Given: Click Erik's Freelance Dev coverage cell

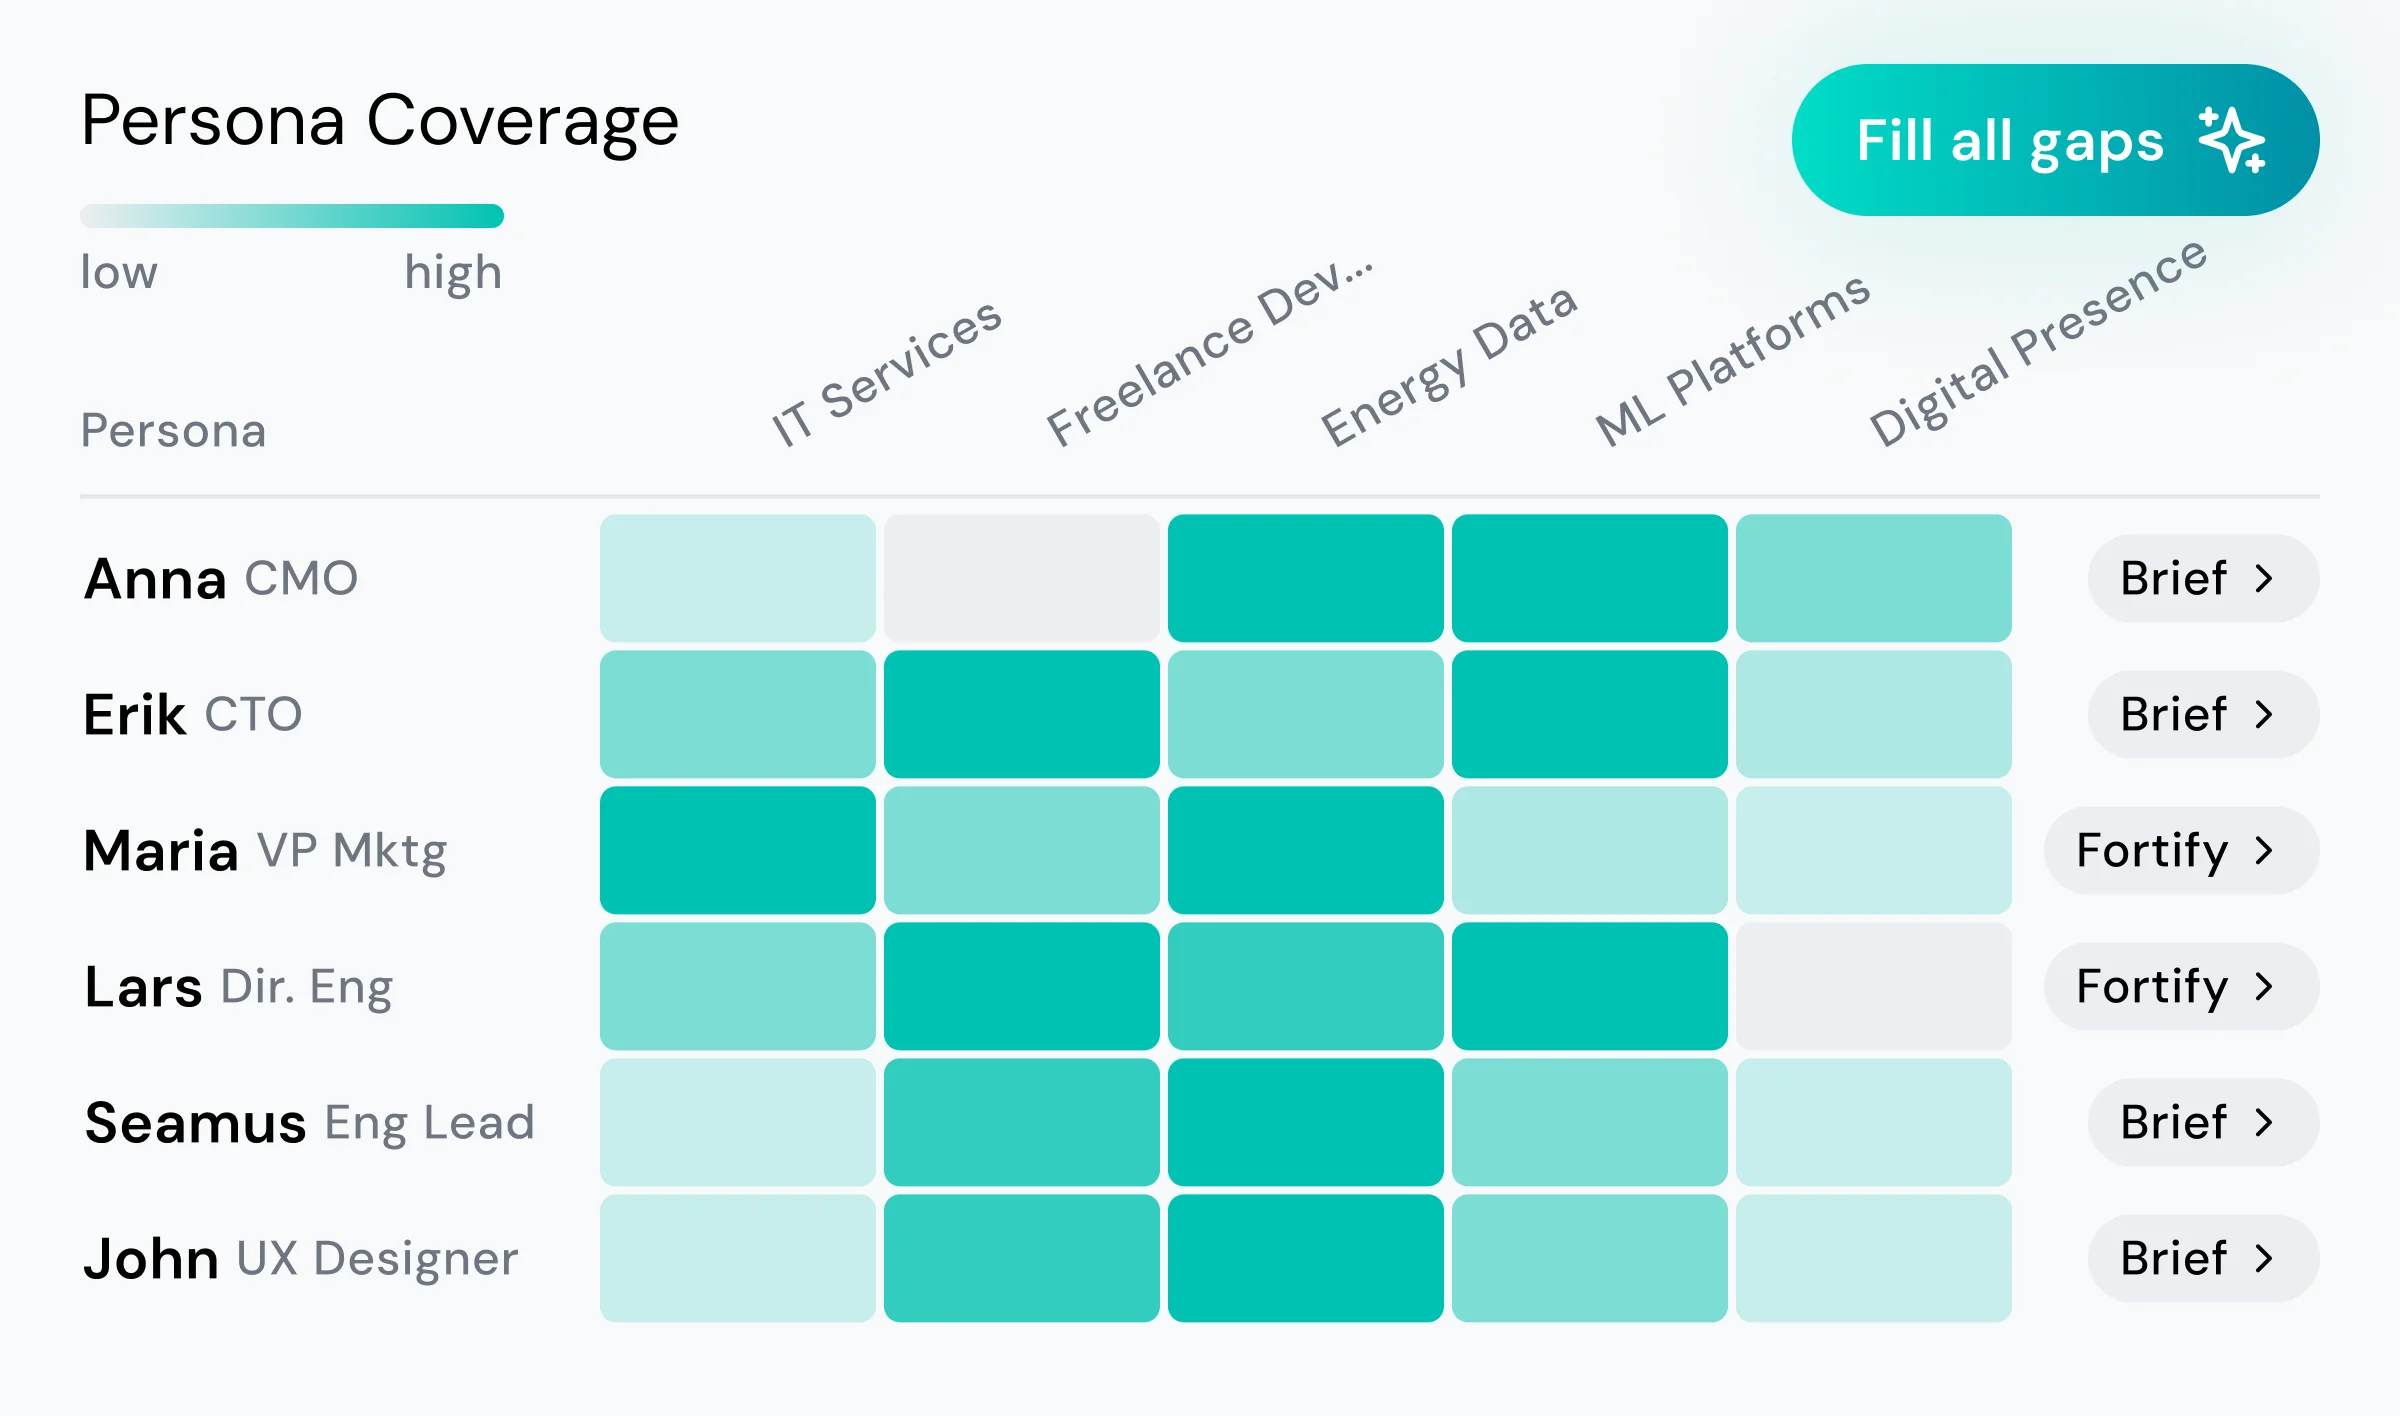Looking at the screenshot, I should [1021, 714].
